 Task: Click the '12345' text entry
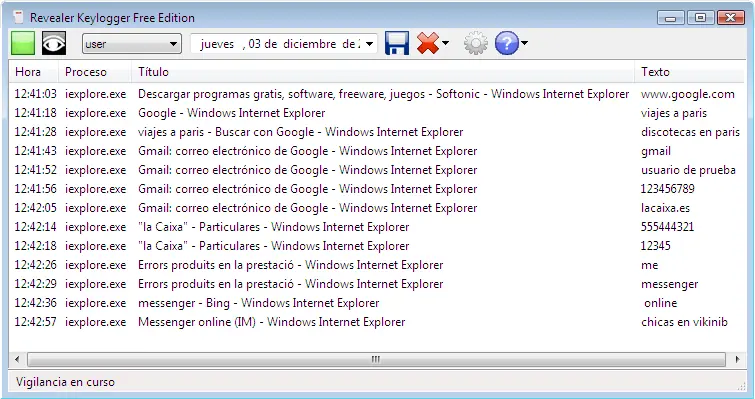(655, 246)
